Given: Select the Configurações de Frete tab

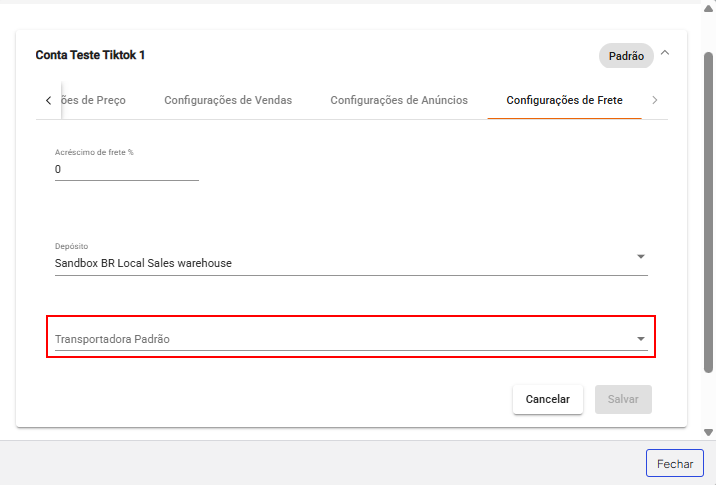Looking at the screenshot, I should pyautogui.click(x=564, y=100).
